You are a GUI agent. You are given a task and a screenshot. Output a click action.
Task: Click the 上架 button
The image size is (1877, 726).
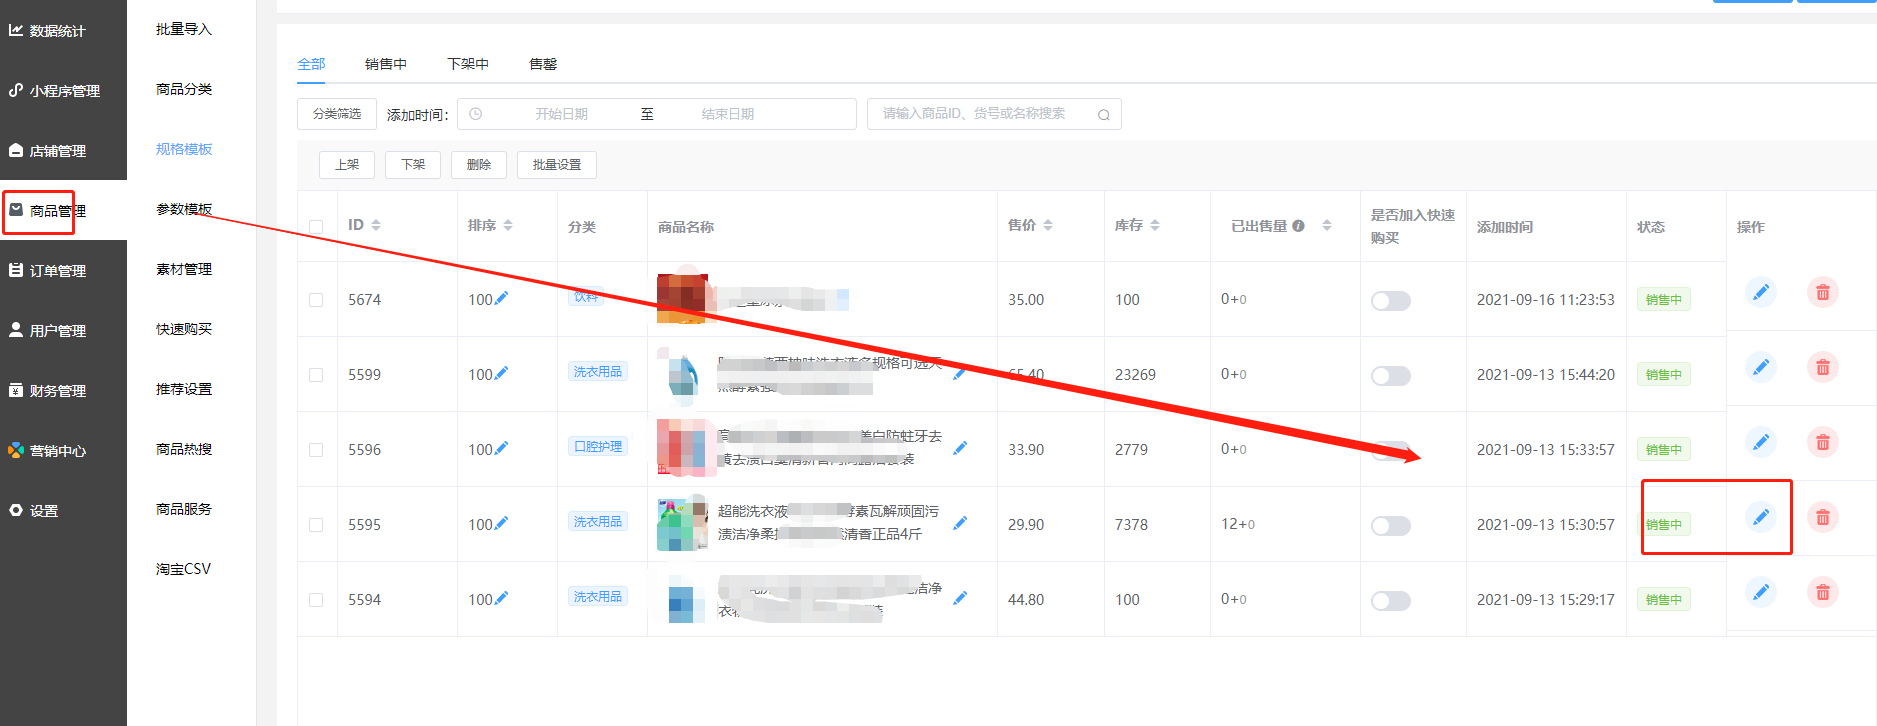[347, 165]
